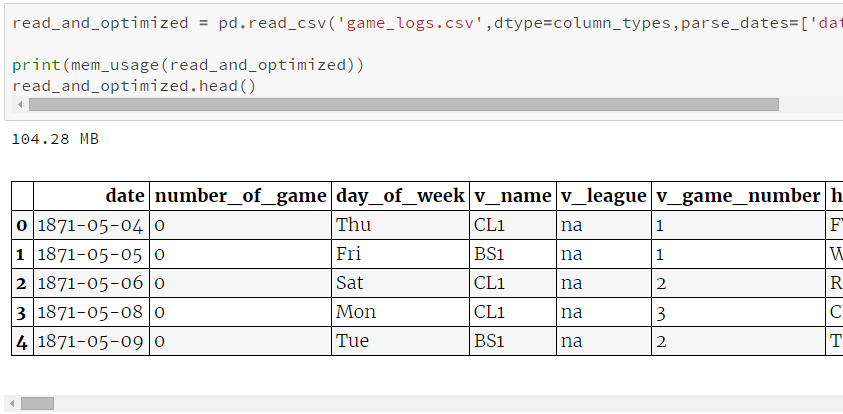Click the 'v_name' column header
The image size is (843, 414).
[513, 196]
